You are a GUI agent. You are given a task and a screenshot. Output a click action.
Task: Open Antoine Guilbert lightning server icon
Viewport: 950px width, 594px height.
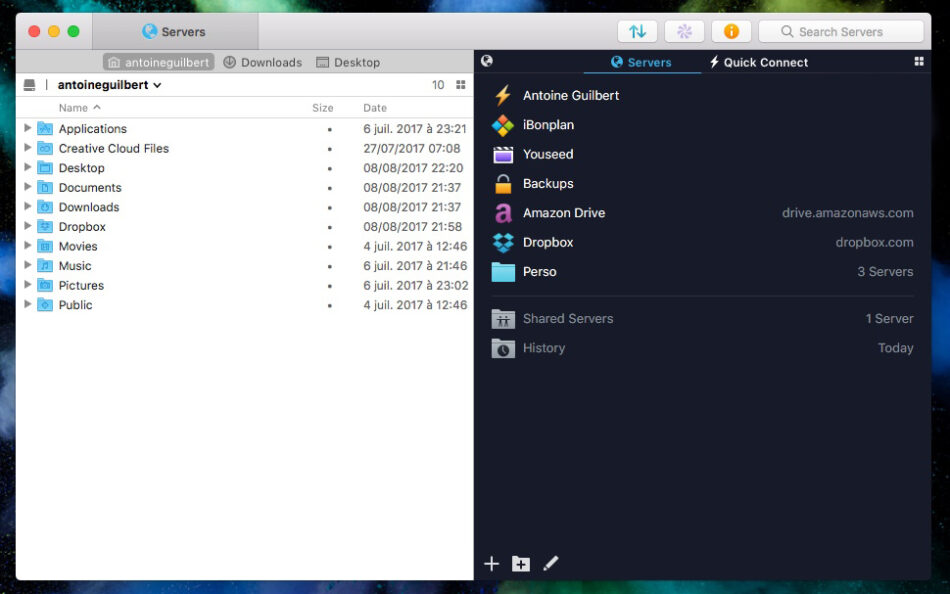(x=503, y=95)
